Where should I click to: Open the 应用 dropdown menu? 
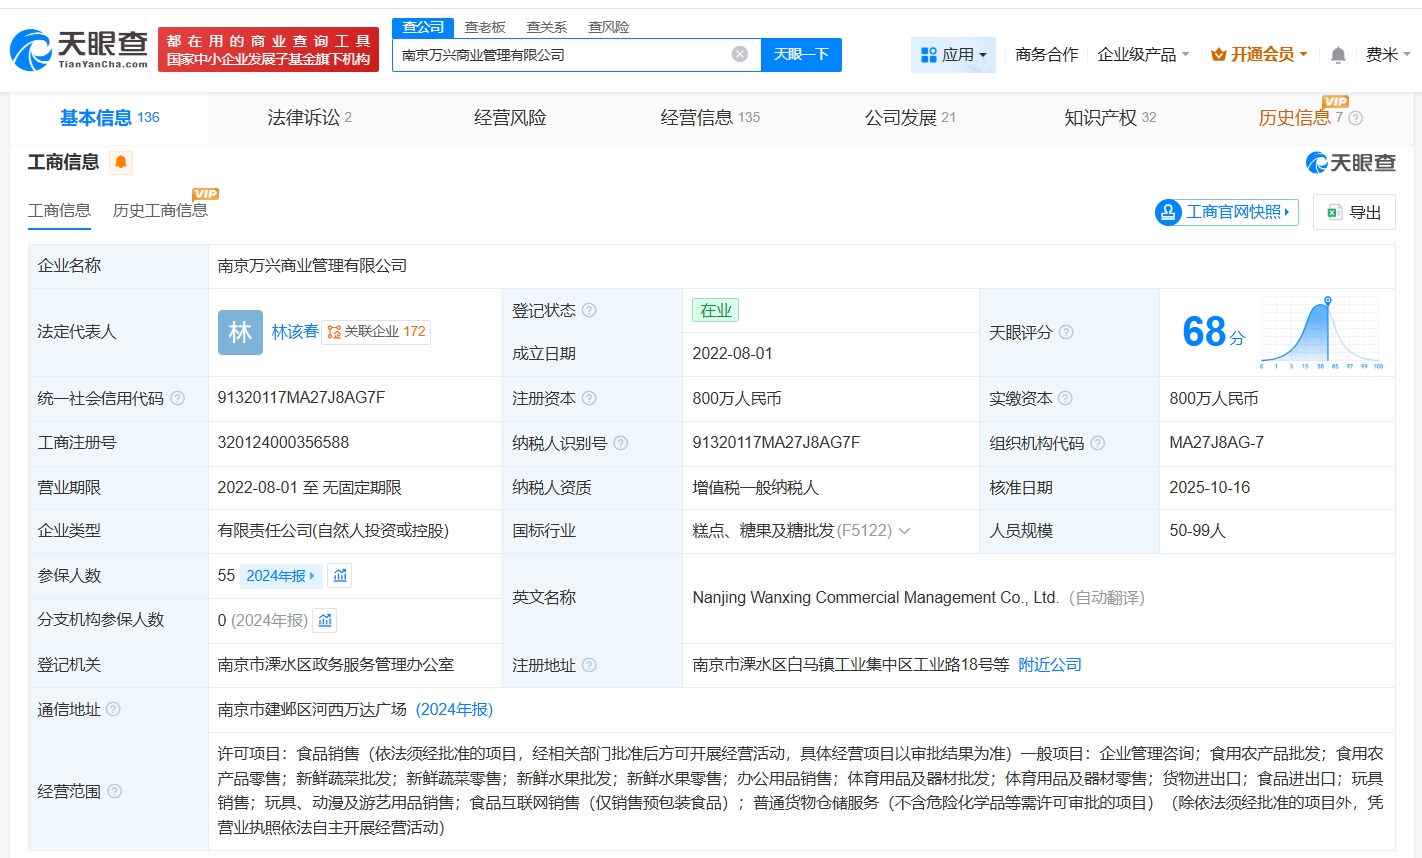953,55
